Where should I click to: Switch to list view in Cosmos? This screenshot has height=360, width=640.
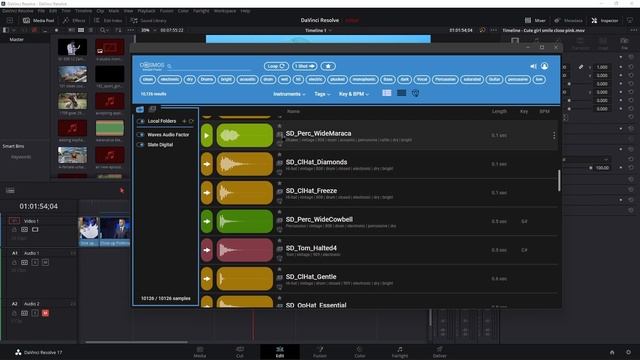(387, 93)
